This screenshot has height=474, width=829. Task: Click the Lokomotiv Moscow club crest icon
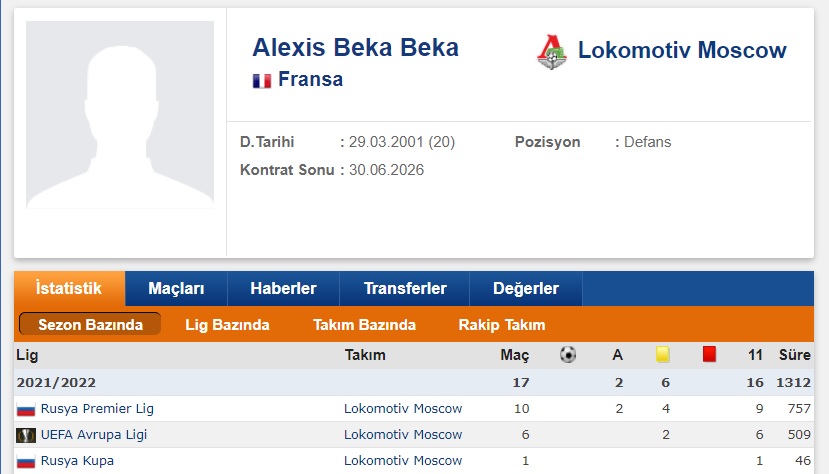click(551, 52)
